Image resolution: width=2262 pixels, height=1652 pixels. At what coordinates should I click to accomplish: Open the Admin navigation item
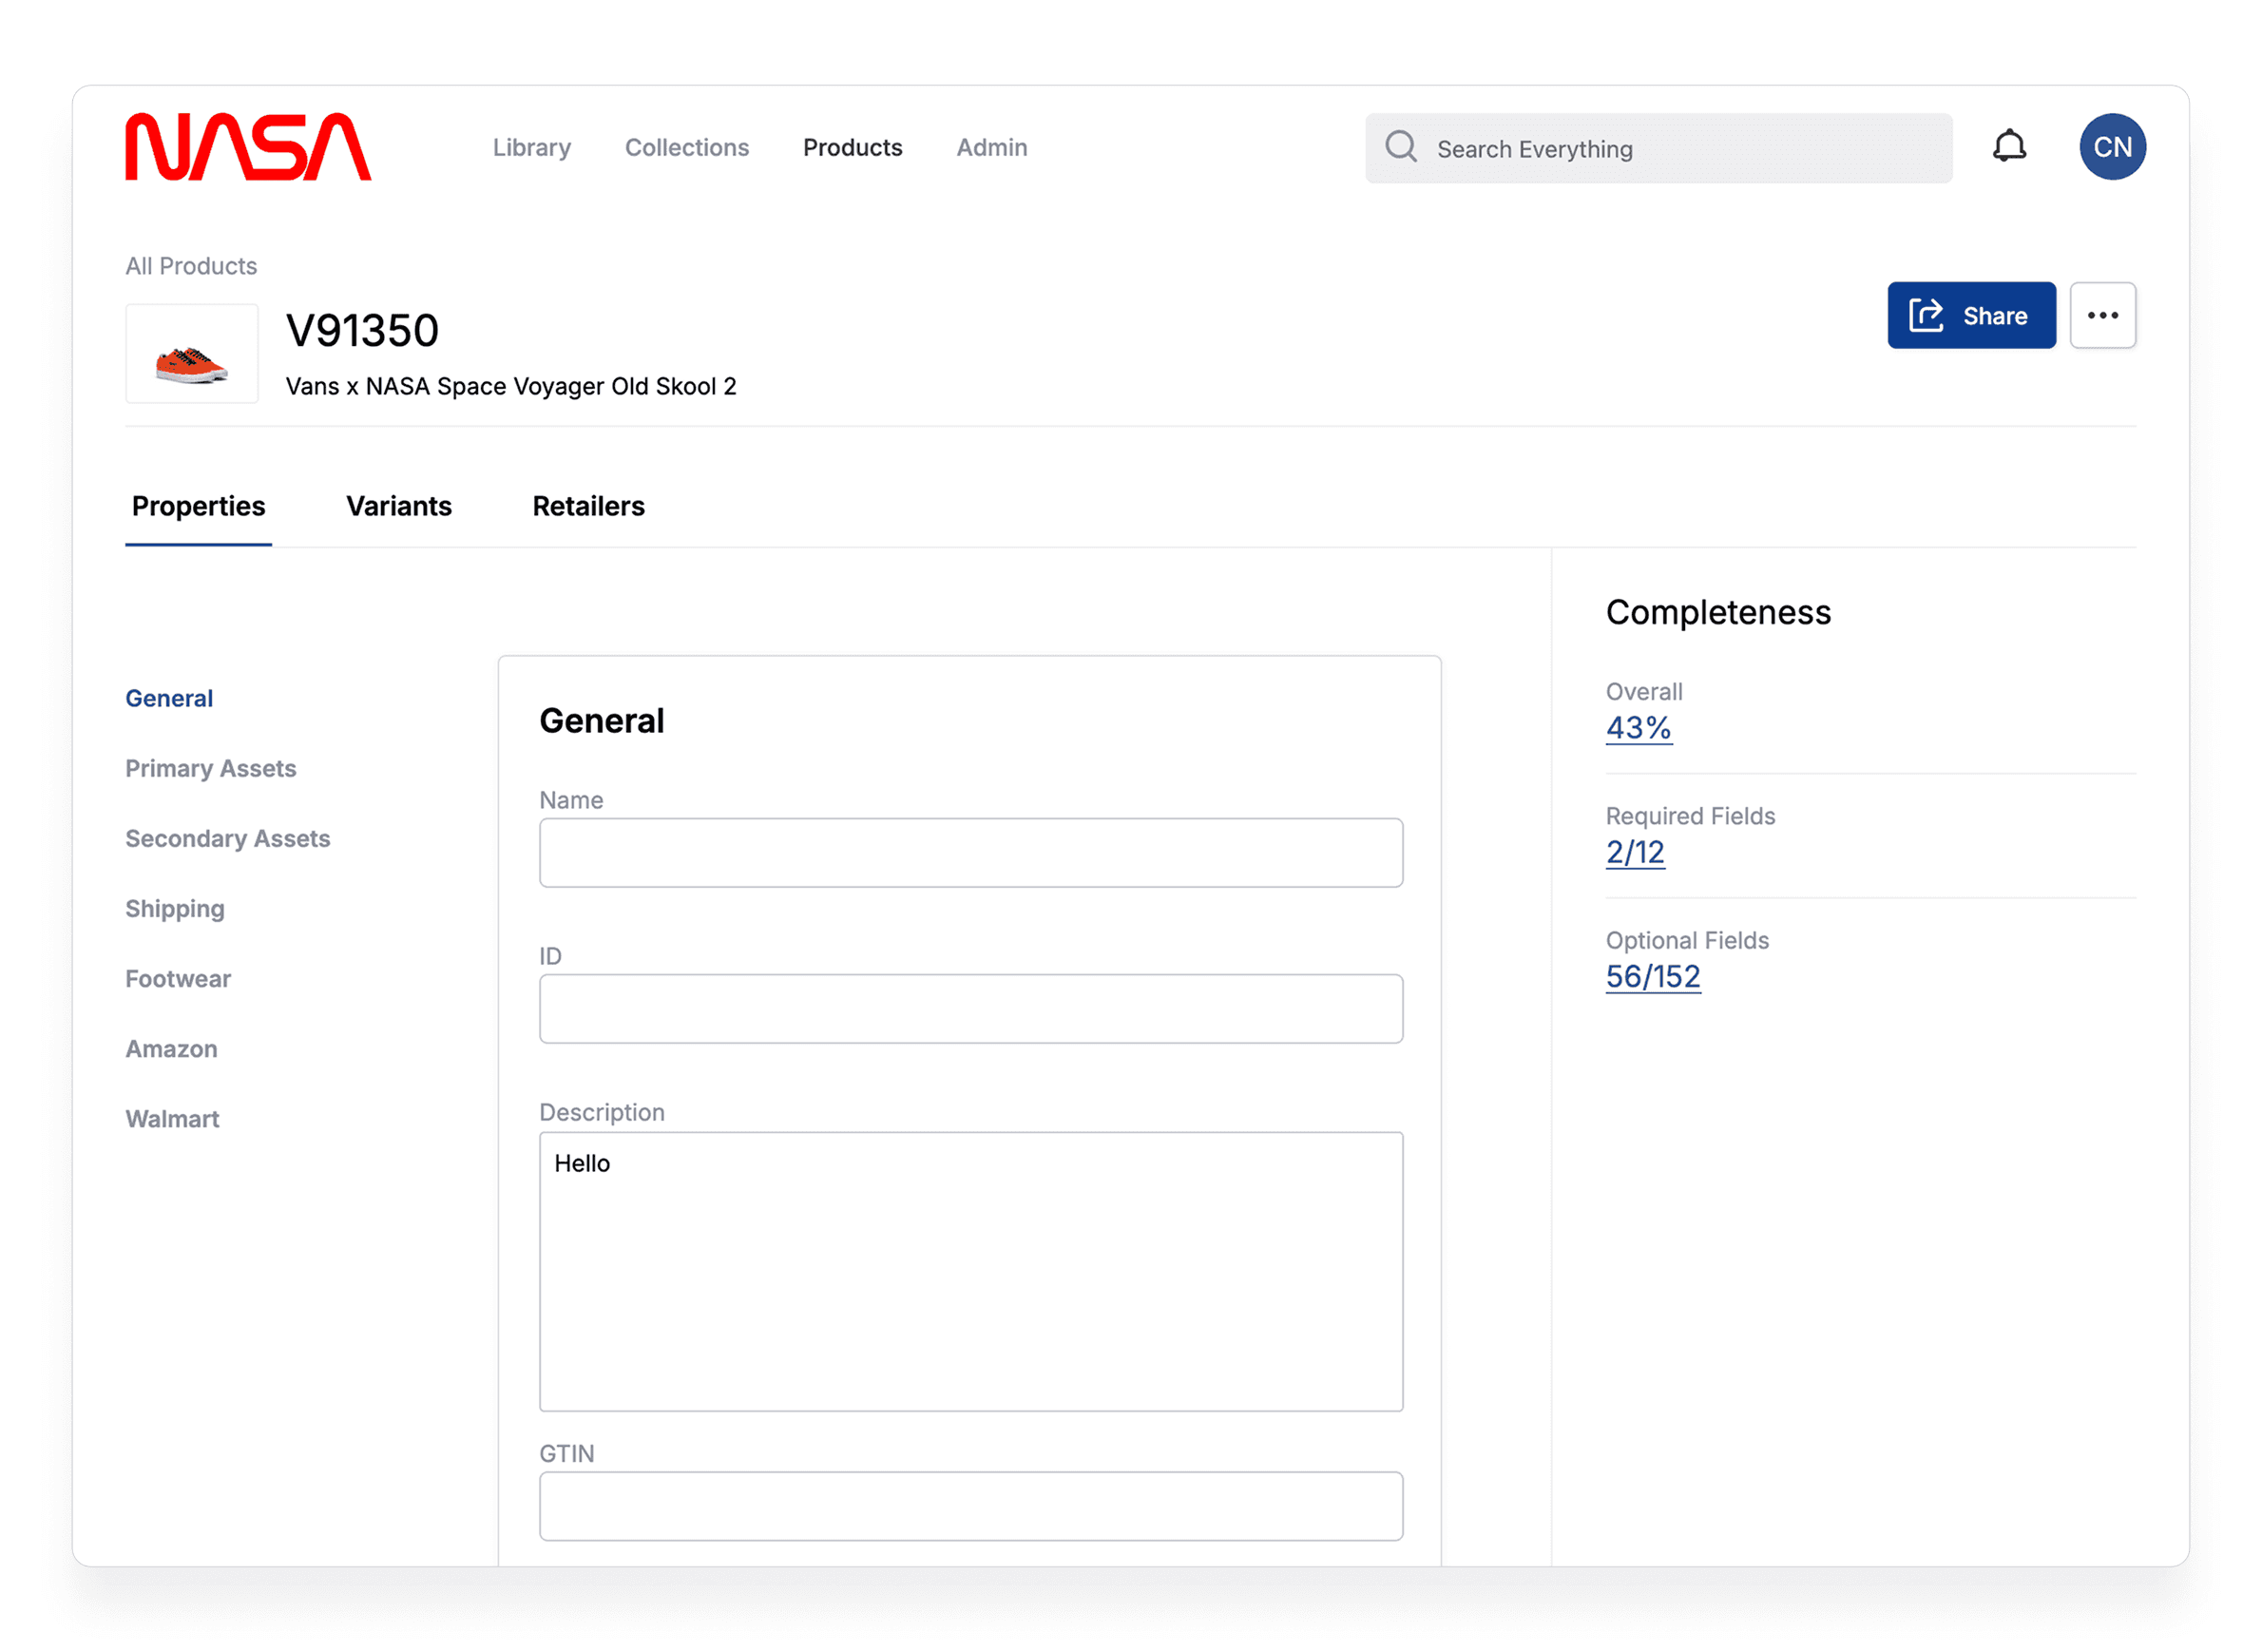(x=991, y=148)
